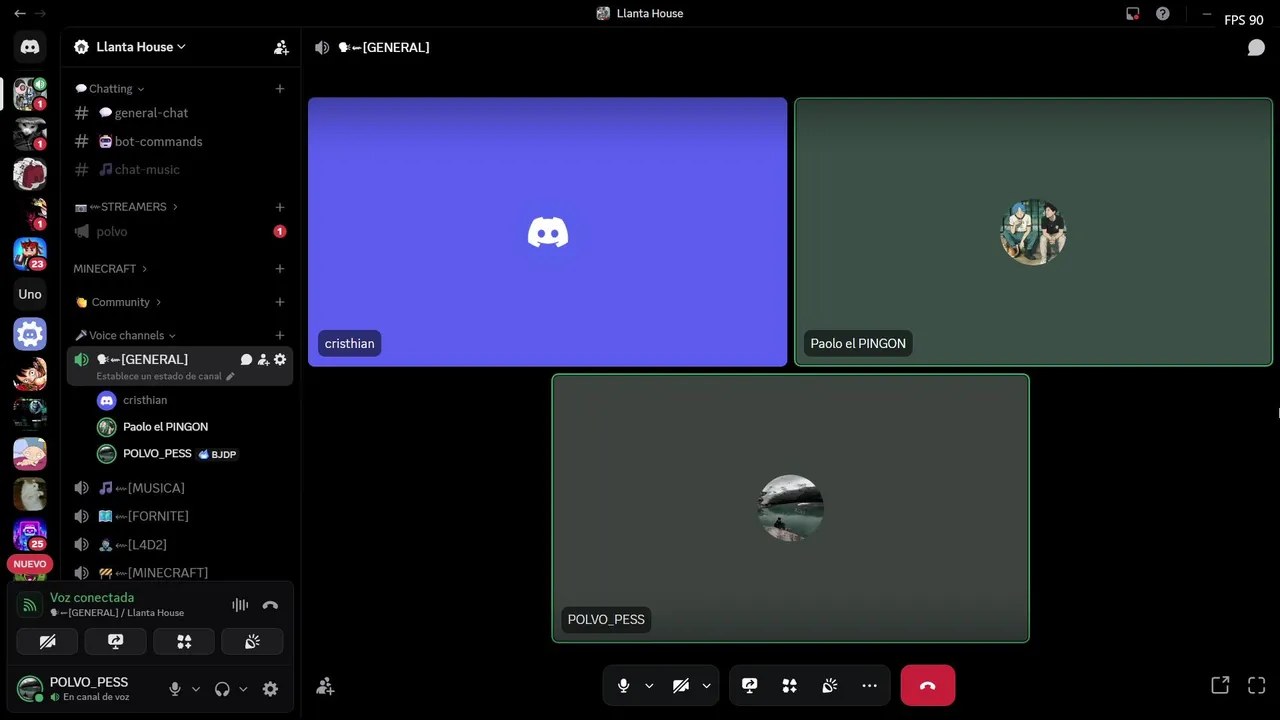Open user settings gear icon
This screenshot has width=1280, height=720.
coord(270,689)
